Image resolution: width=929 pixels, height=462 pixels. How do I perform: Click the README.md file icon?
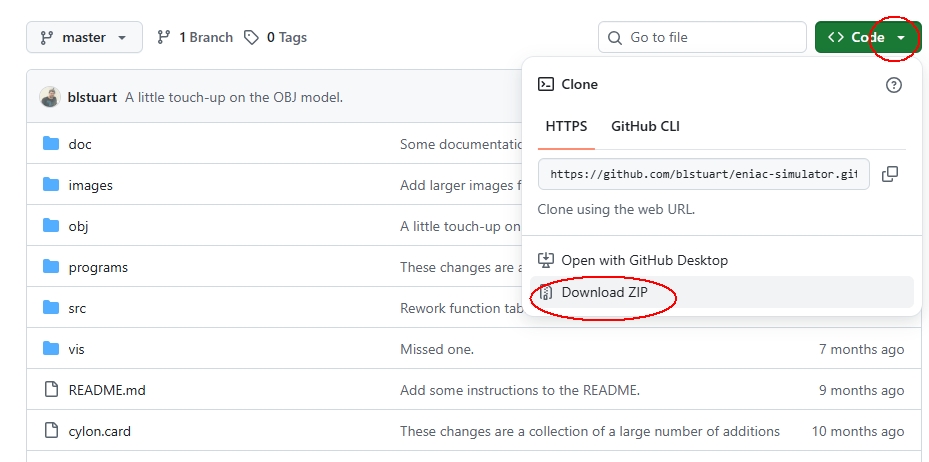(51, 390)
